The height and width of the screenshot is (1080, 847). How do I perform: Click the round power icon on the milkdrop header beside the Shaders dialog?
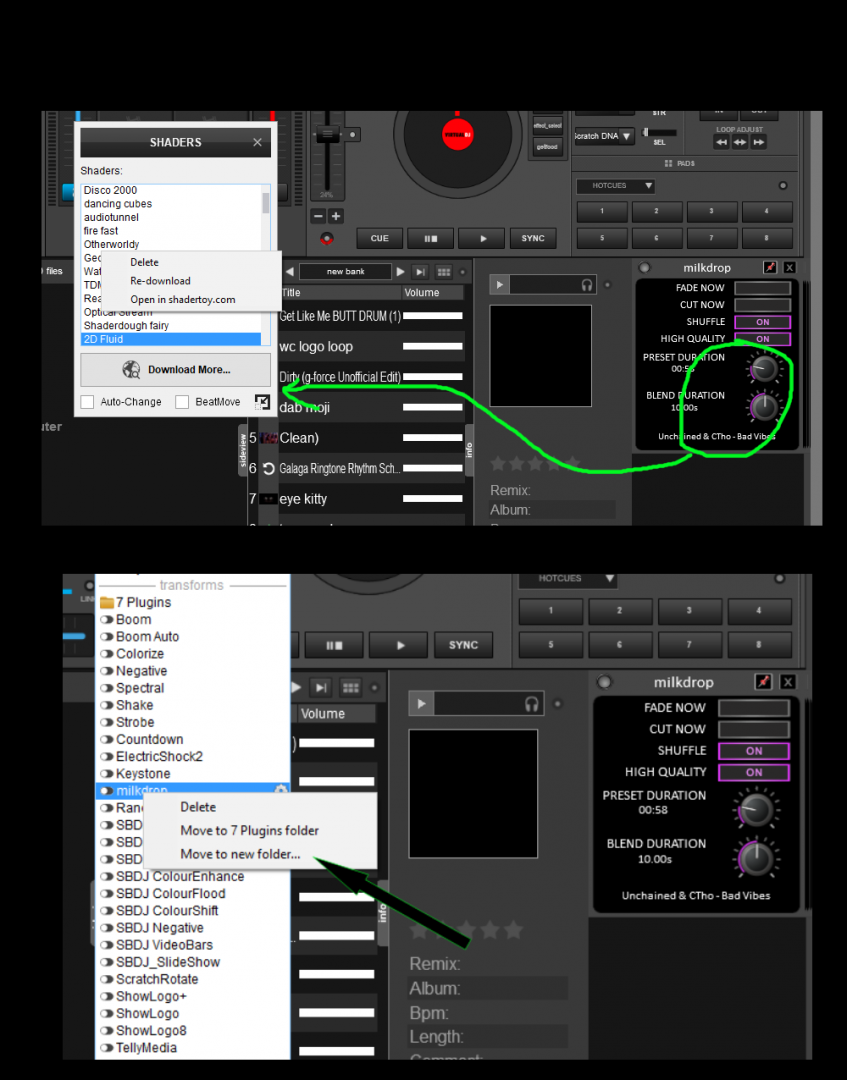(645, 268)
